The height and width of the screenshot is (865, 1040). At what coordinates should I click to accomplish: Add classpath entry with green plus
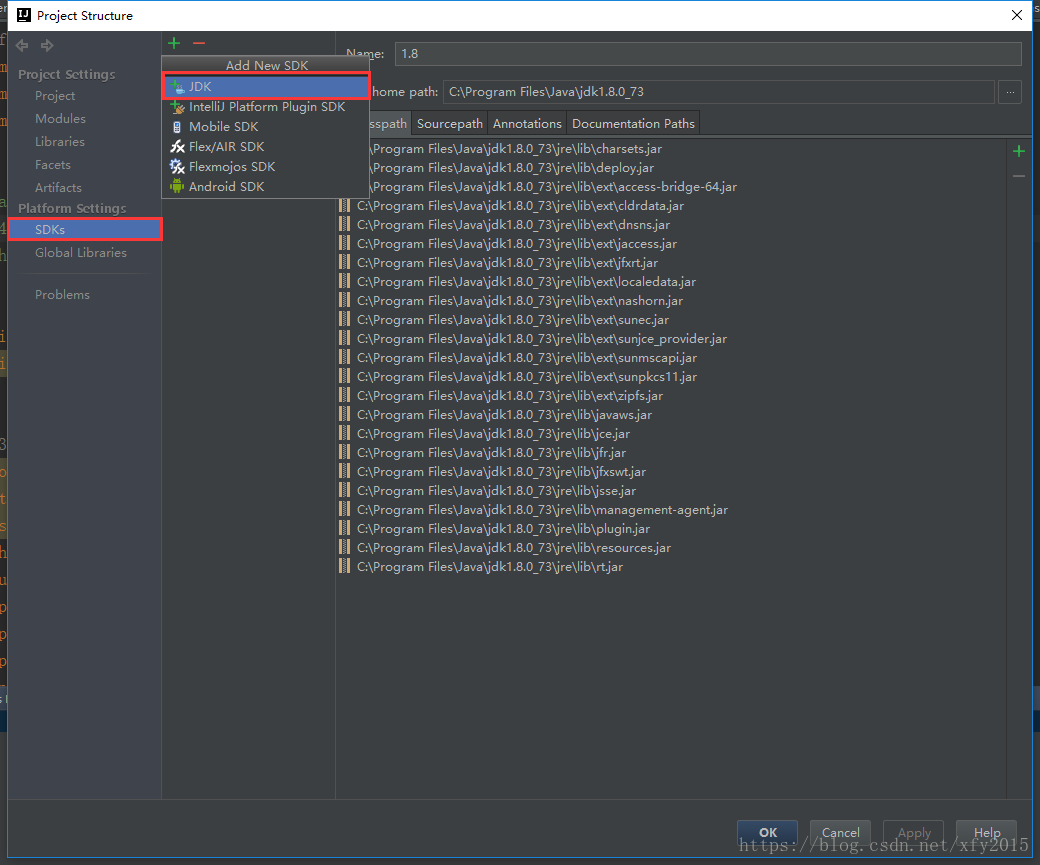(1019, 152)
